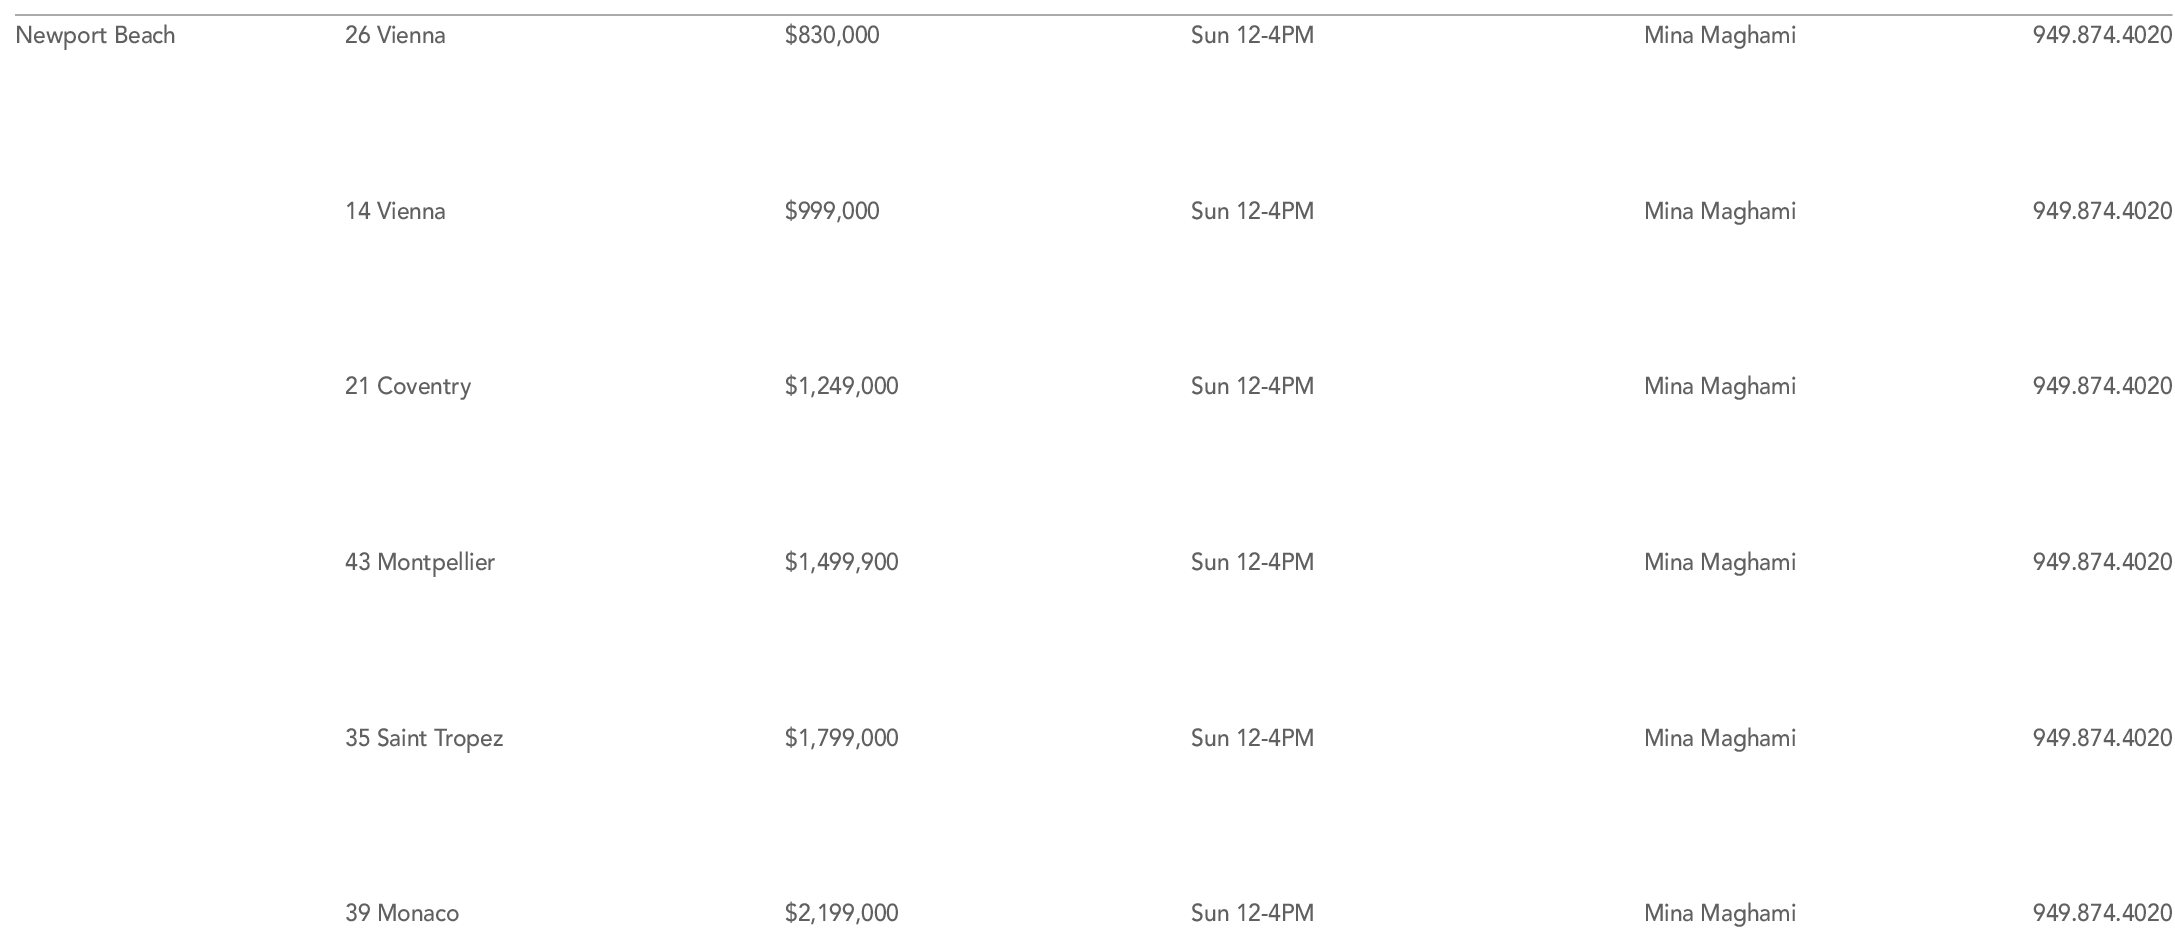Open the 14 Vienna listing address
2175x935 pixels.
pos(395,211)
